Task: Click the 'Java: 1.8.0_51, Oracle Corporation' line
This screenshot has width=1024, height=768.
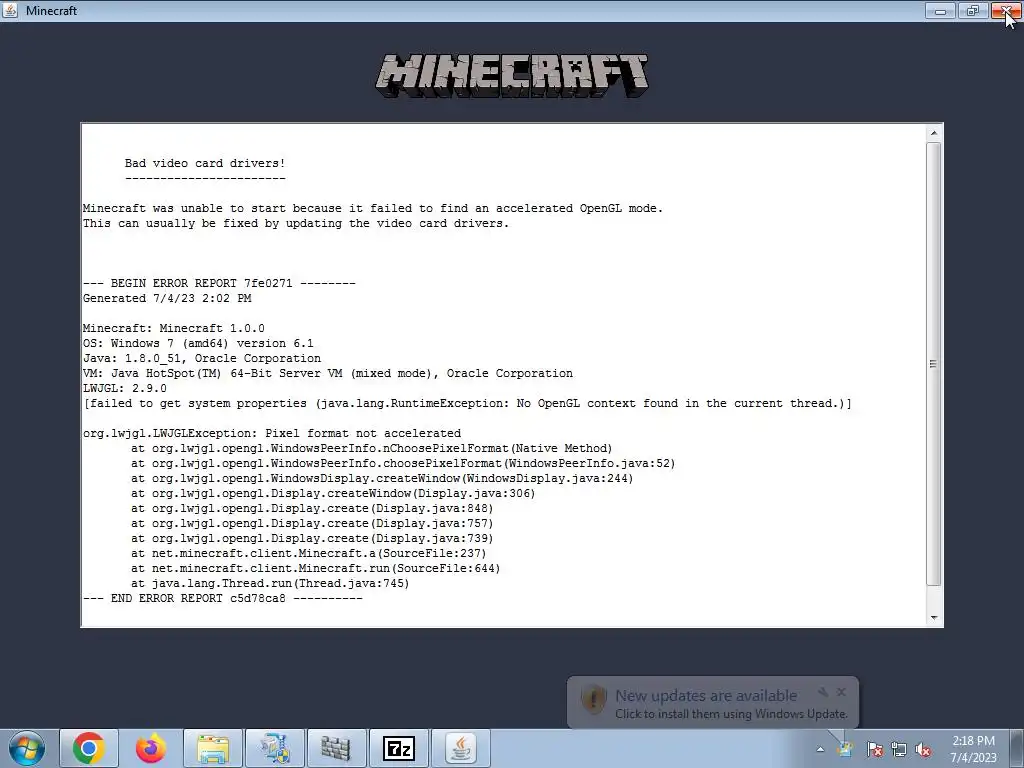Action: [202, 359]
